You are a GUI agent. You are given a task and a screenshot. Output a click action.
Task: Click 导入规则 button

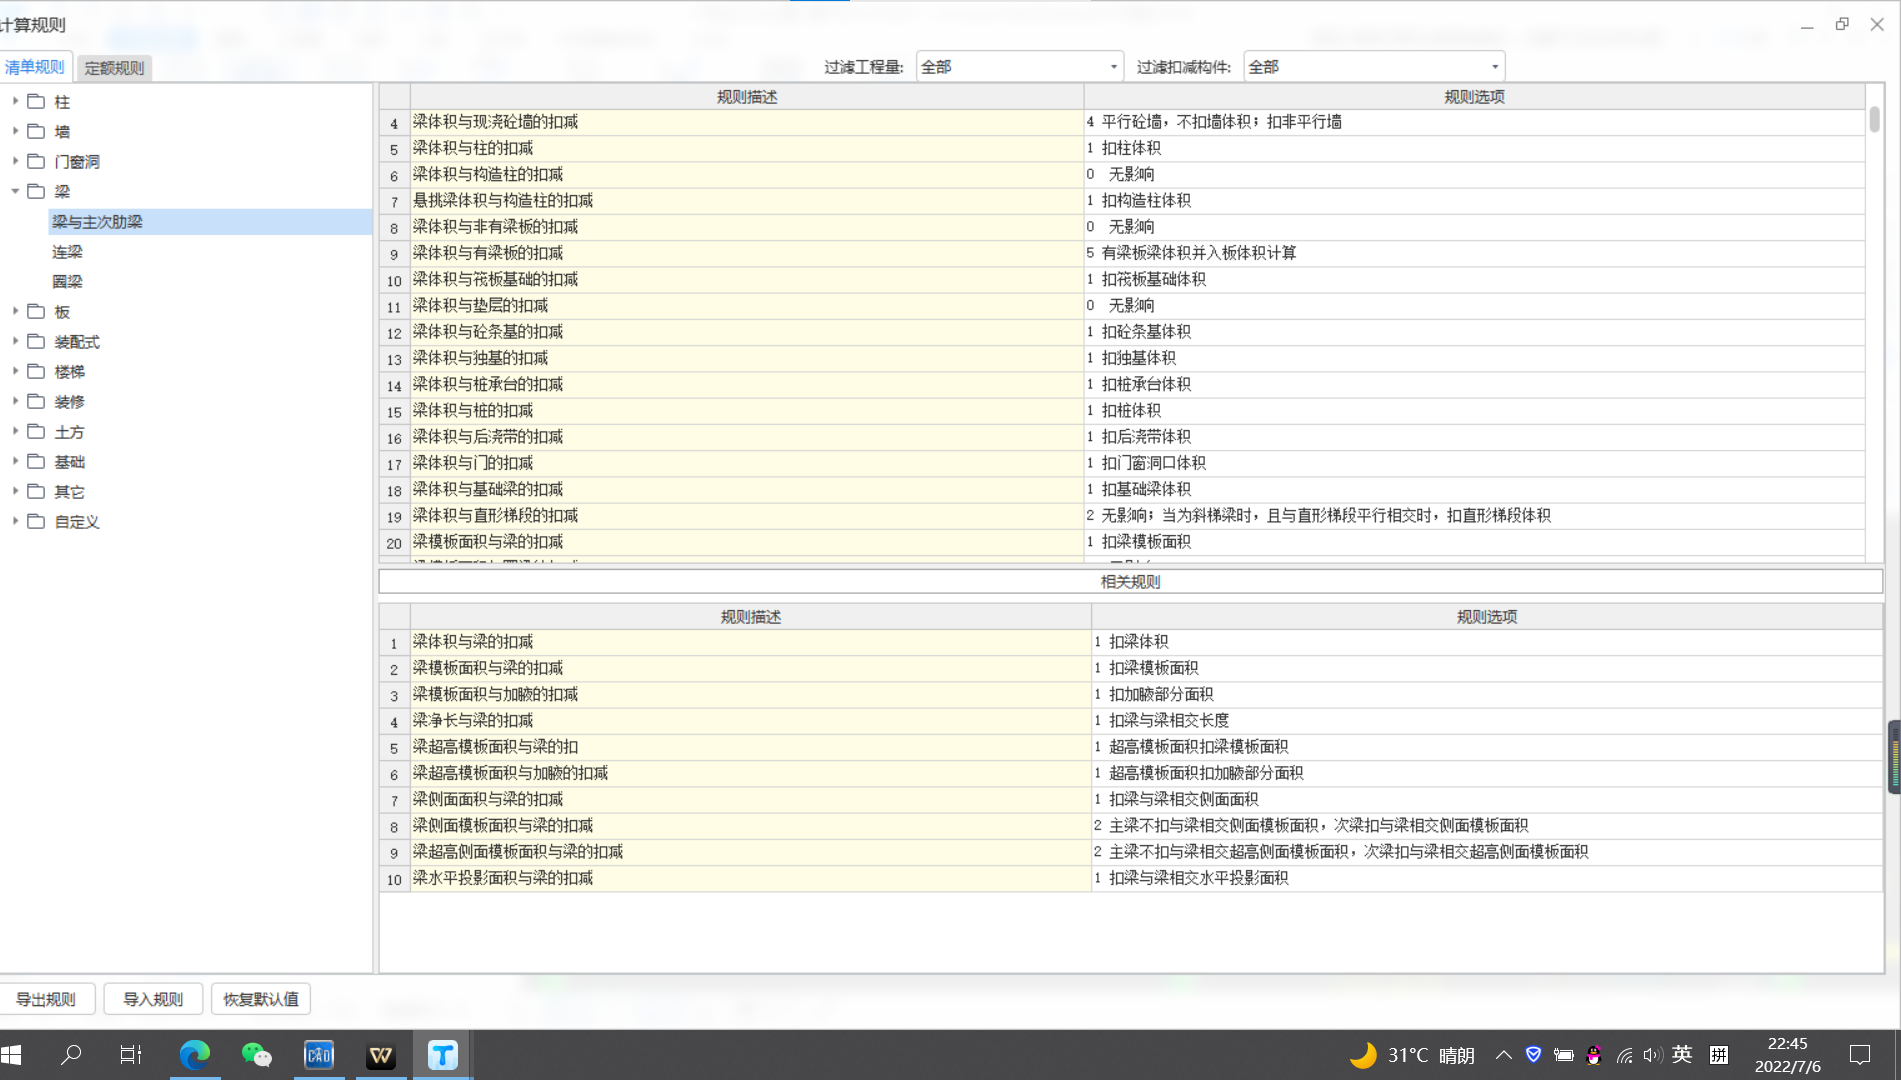(x=153, y=999)
